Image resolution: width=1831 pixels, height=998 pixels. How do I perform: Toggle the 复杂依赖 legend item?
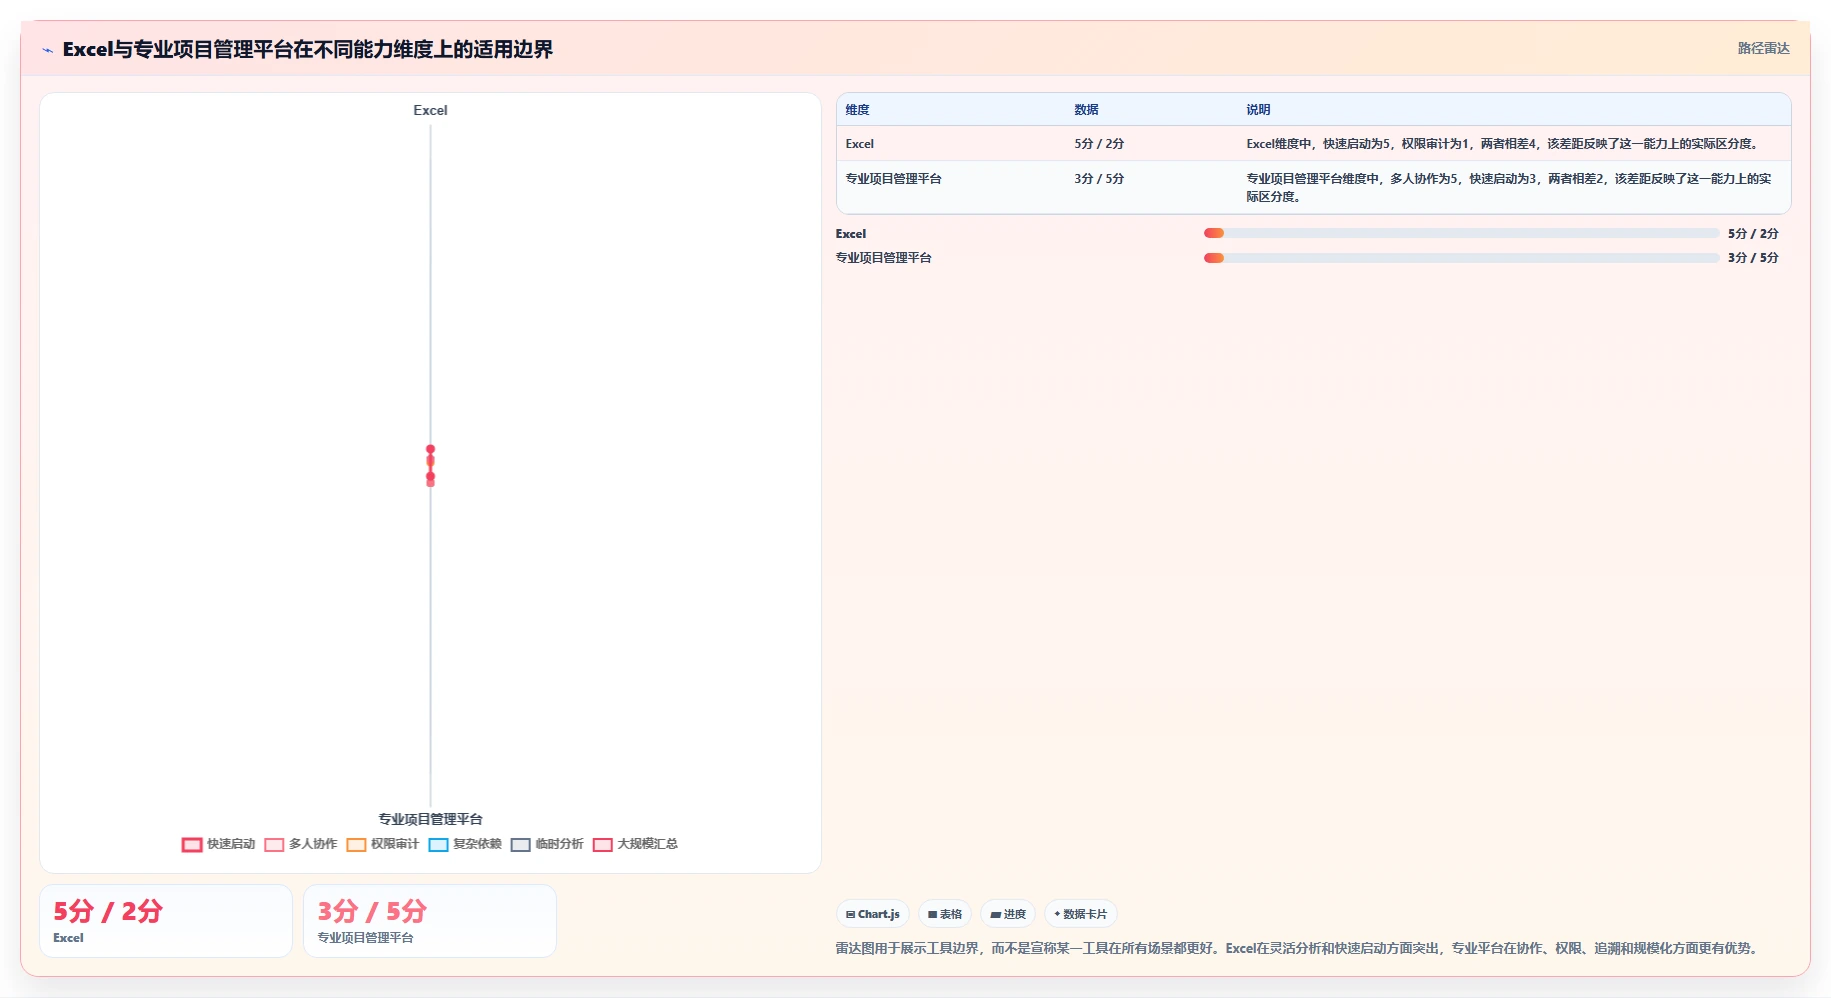[465, 844]
